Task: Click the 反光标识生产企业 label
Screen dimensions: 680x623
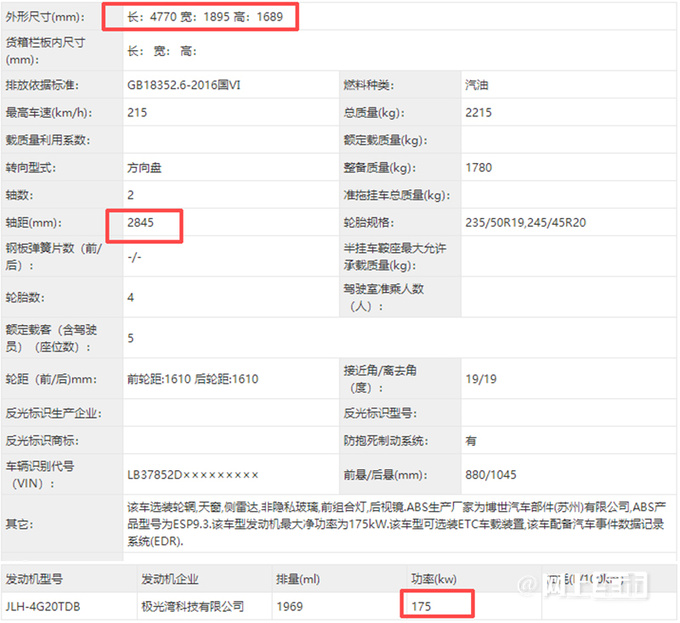Action: 53,414
